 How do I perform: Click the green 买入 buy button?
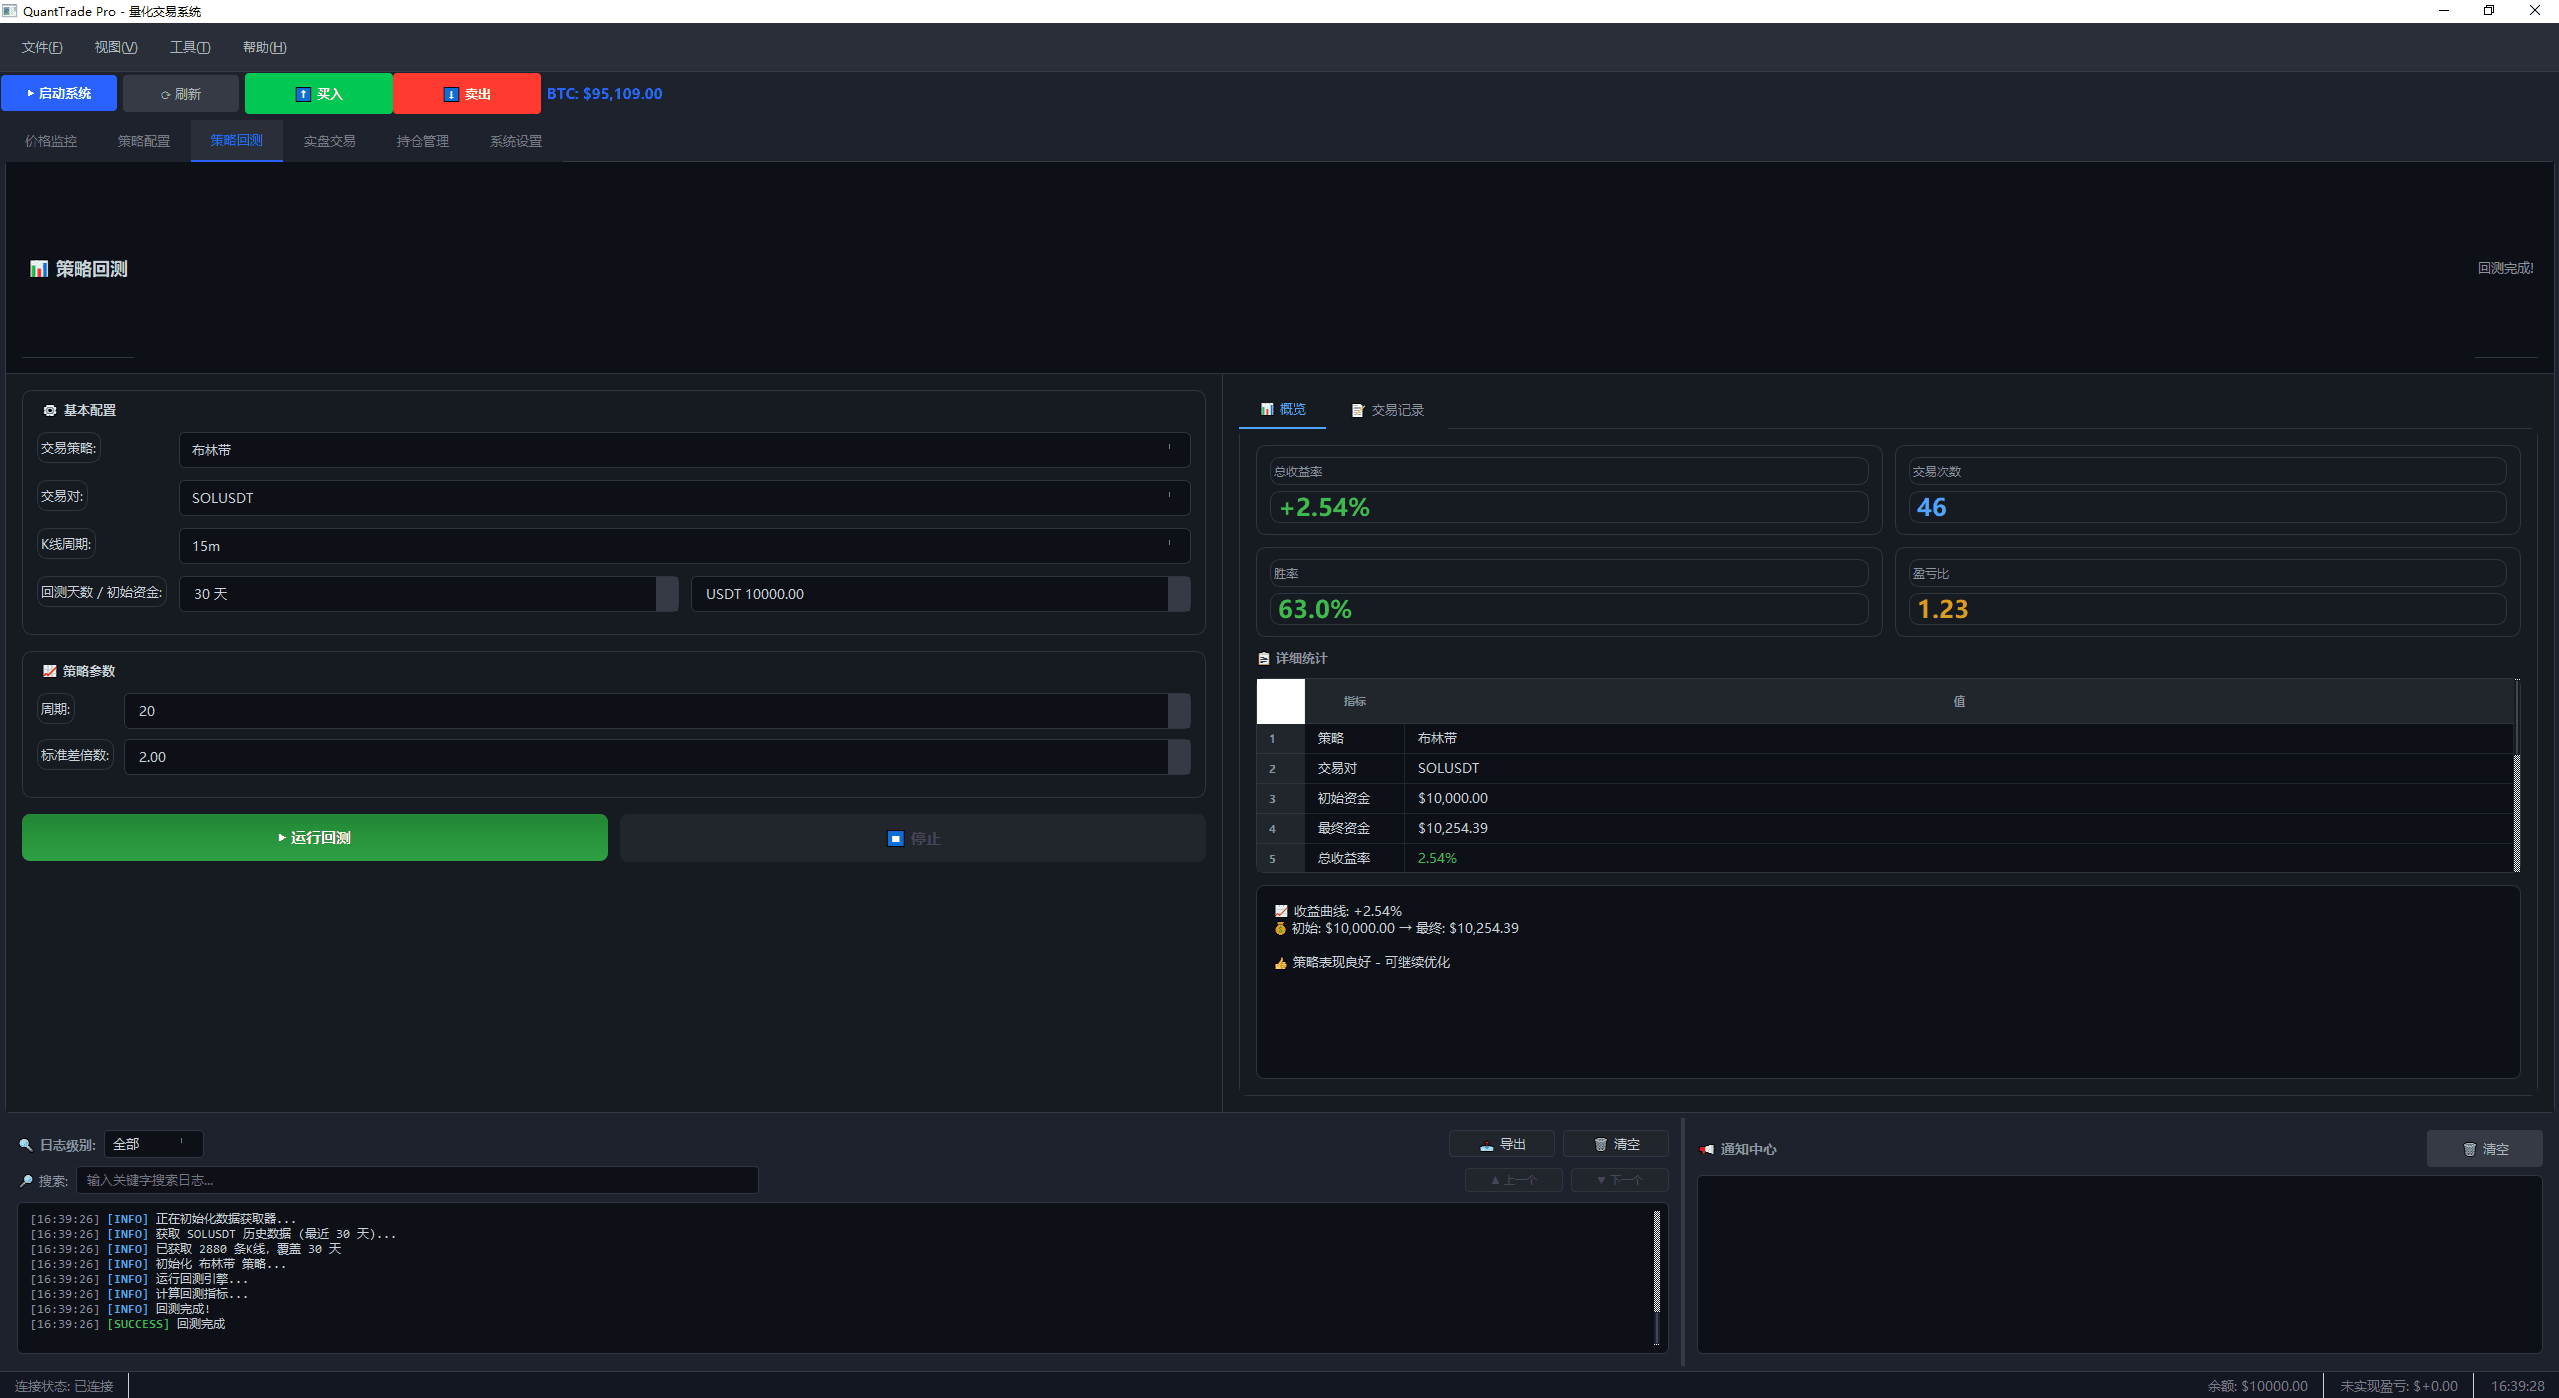[318, 94]
